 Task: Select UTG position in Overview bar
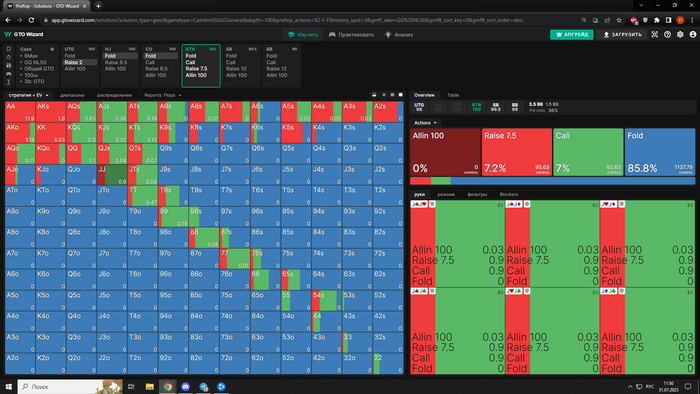[419, 107]
